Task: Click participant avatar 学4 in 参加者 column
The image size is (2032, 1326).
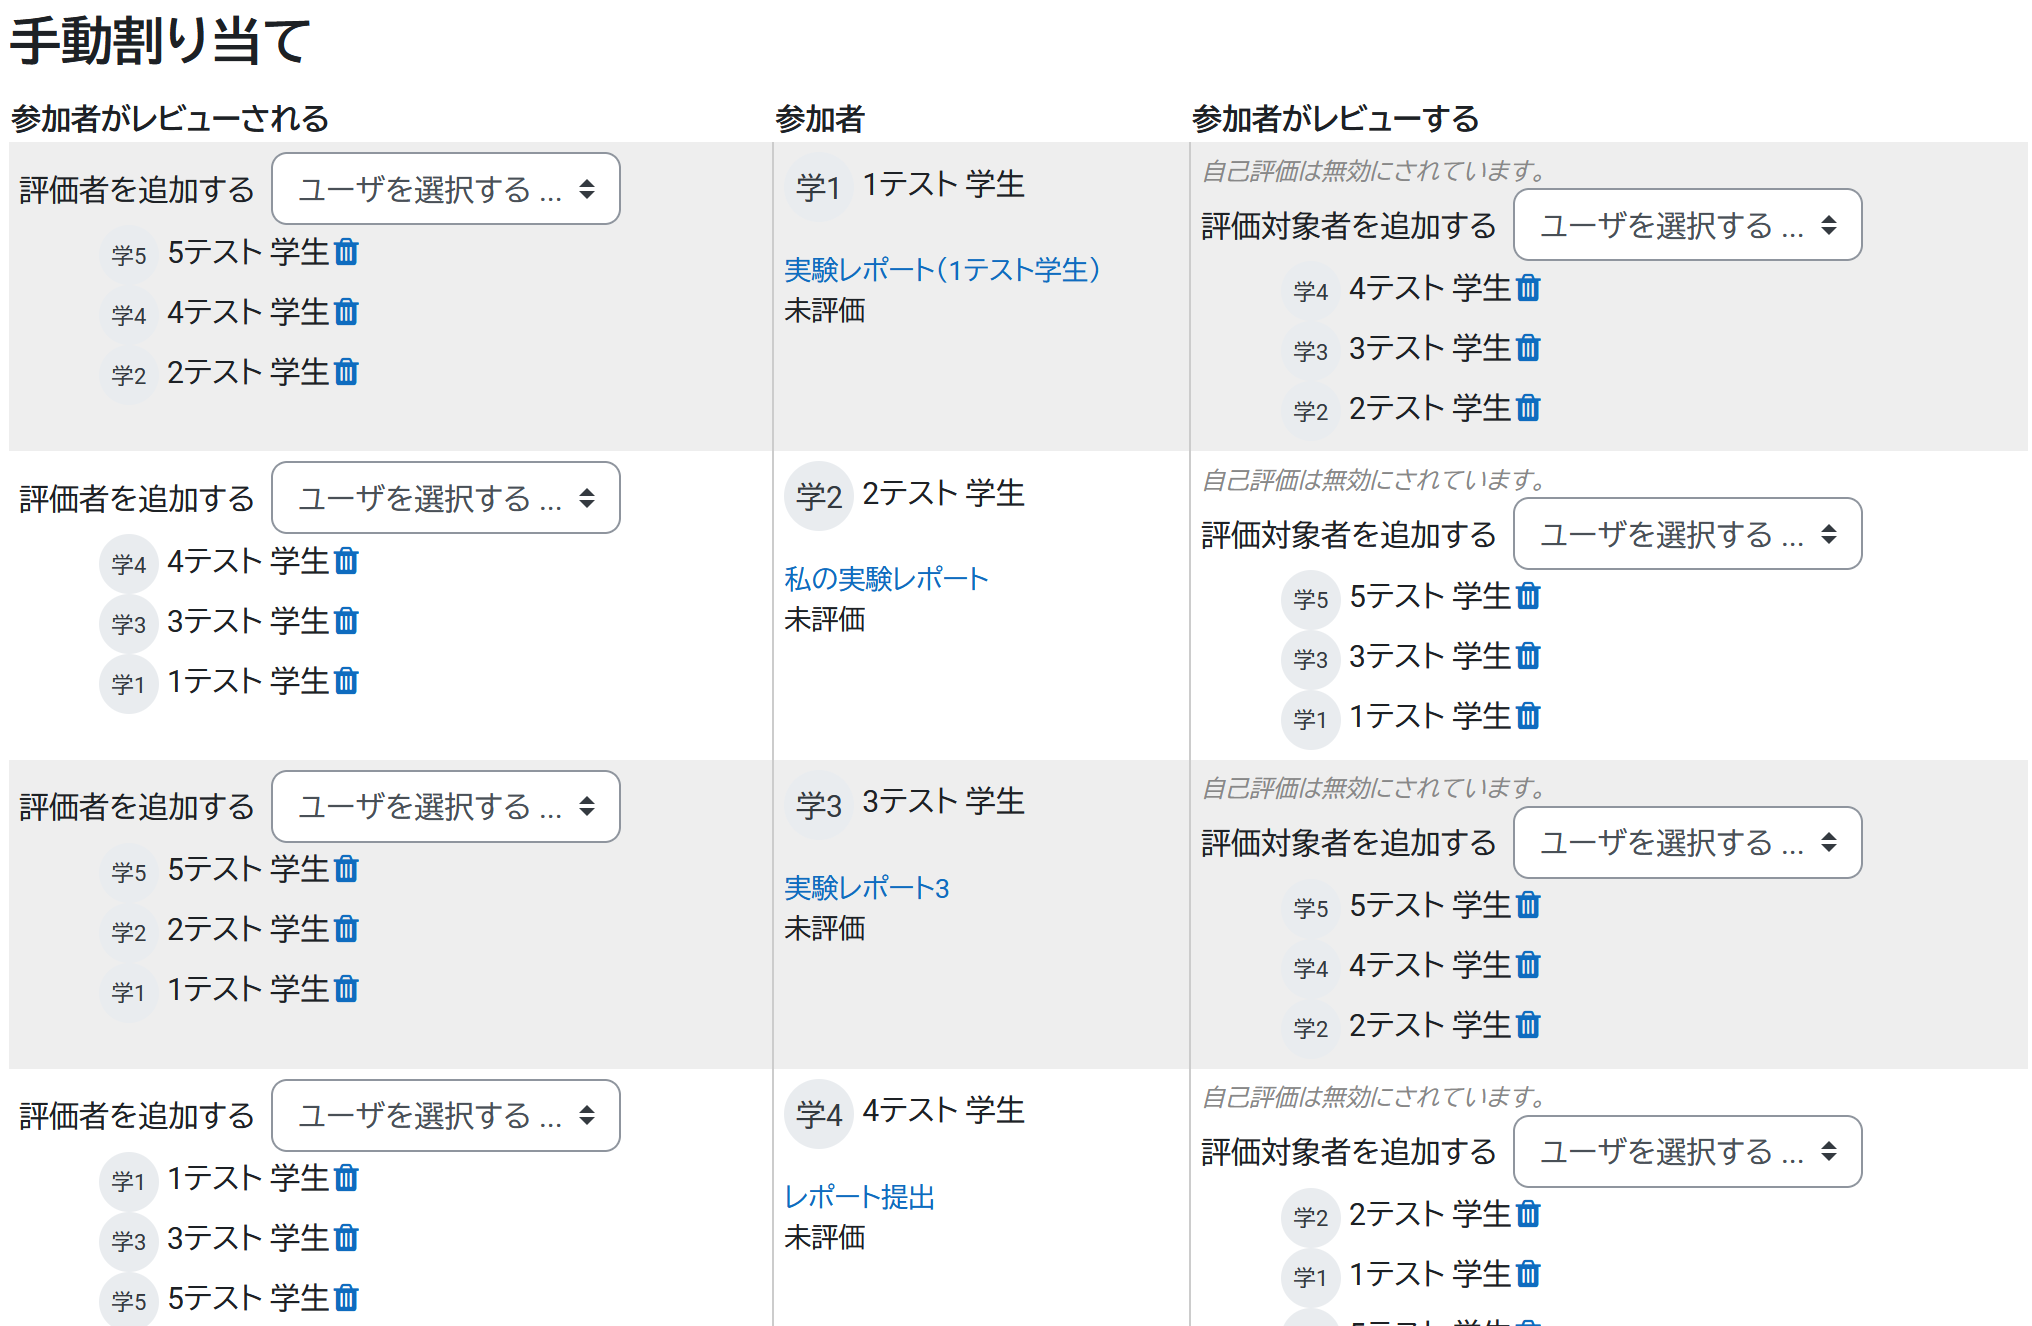Action: 818,1113
